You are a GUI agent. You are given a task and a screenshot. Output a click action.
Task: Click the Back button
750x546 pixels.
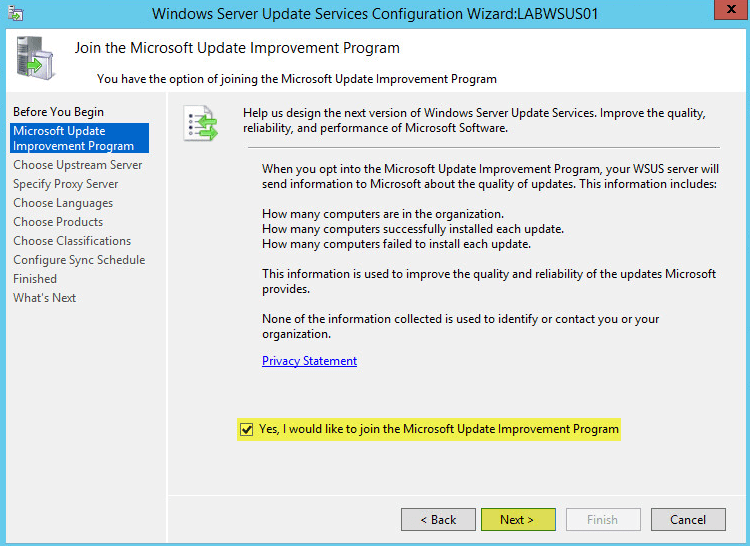click(x=438, y=519)
